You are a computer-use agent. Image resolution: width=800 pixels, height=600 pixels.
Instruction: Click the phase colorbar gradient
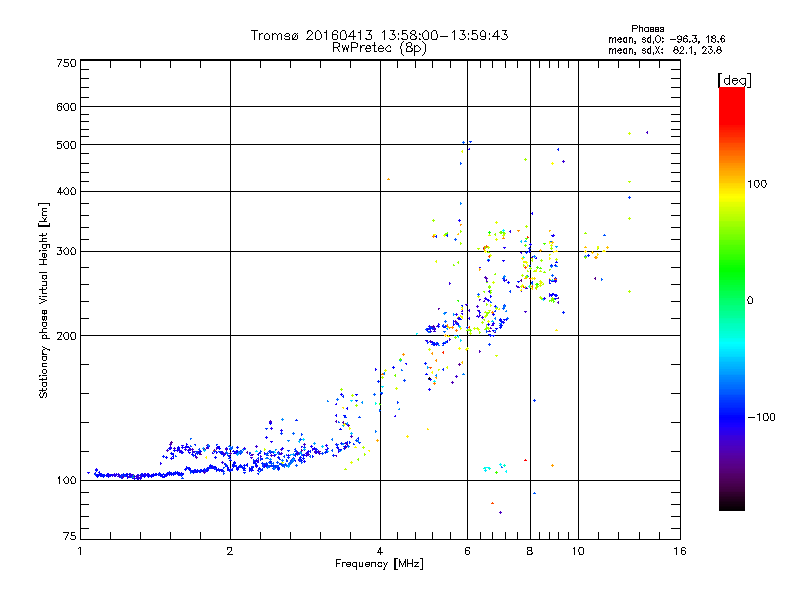732,298
